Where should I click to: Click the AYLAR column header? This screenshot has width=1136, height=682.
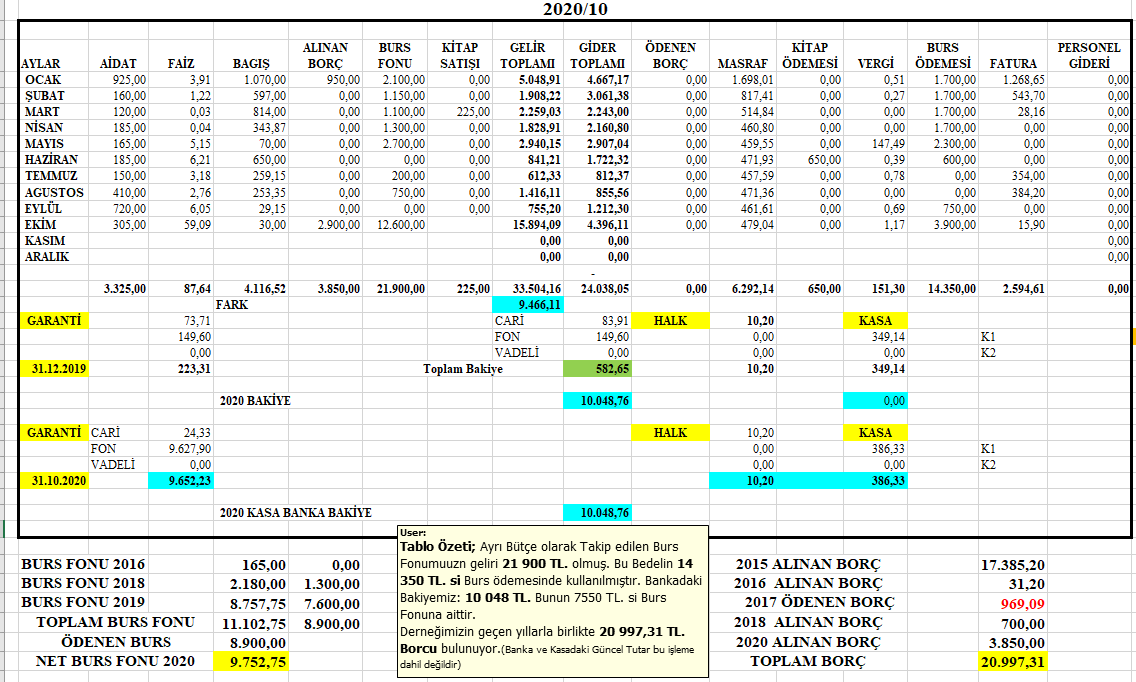(41, 63)
